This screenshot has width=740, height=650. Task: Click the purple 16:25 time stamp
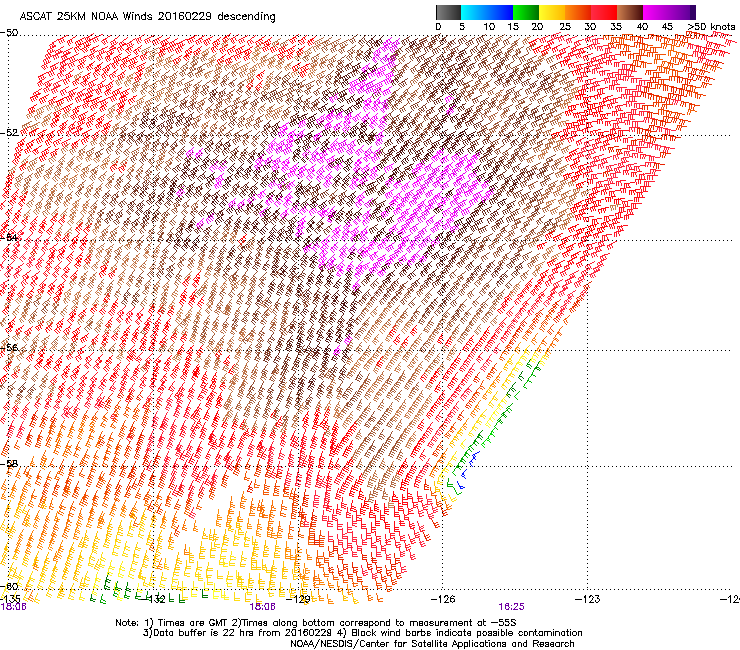coord(511,607)
